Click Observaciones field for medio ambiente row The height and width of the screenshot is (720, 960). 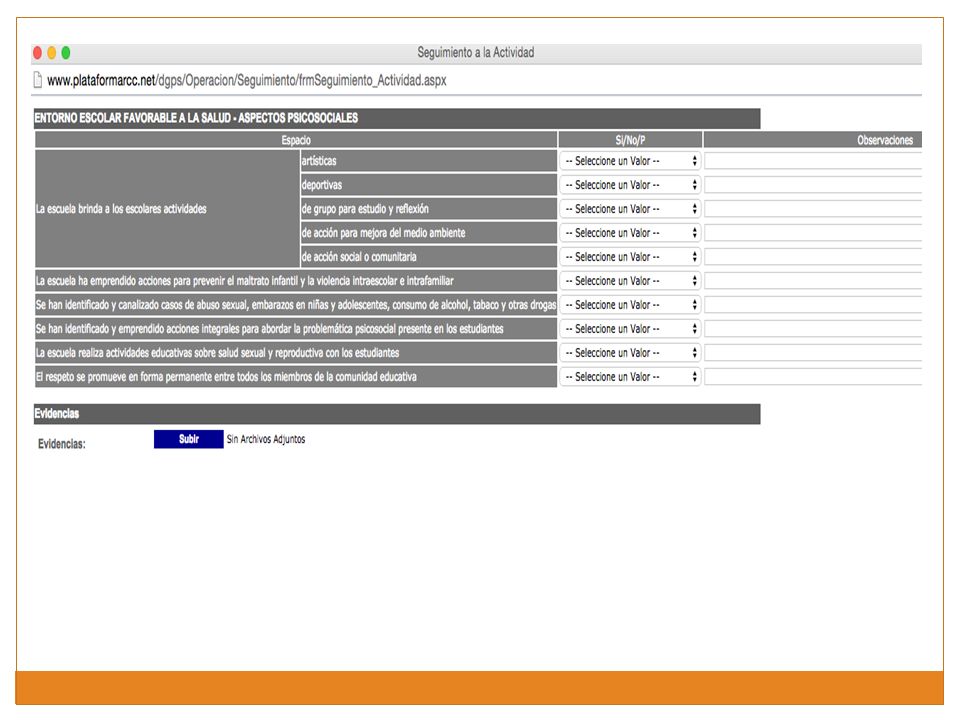coord(813,233)
